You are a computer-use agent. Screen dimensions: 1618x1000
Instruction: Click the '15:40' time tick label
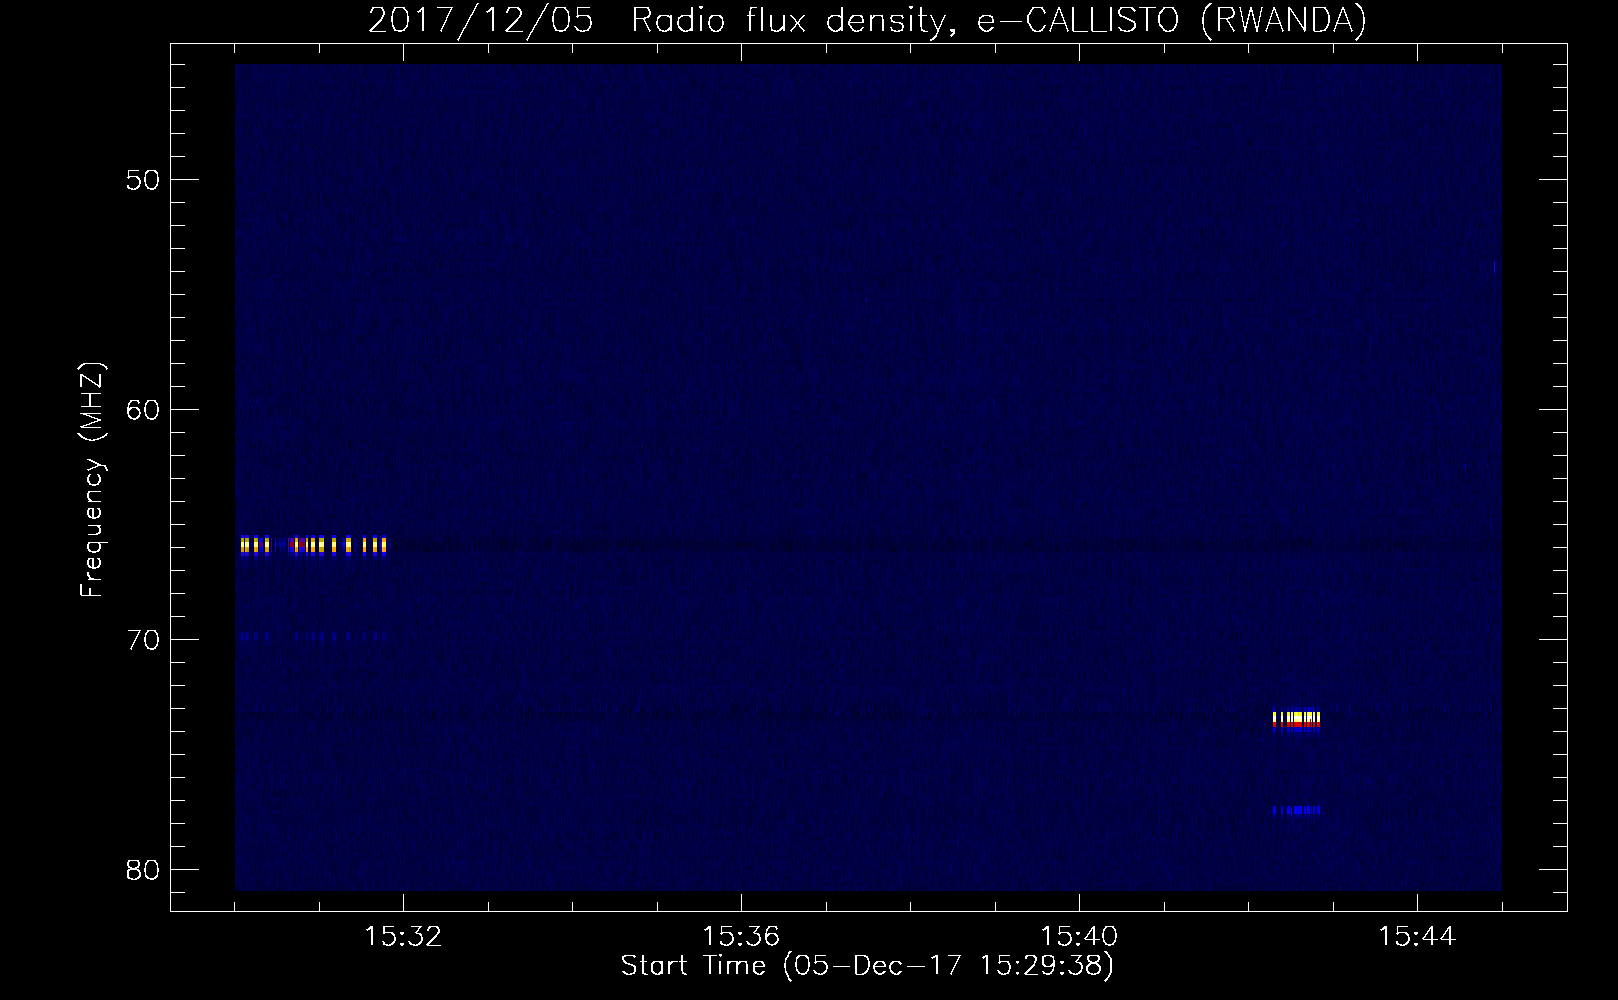pos(1079,937)
